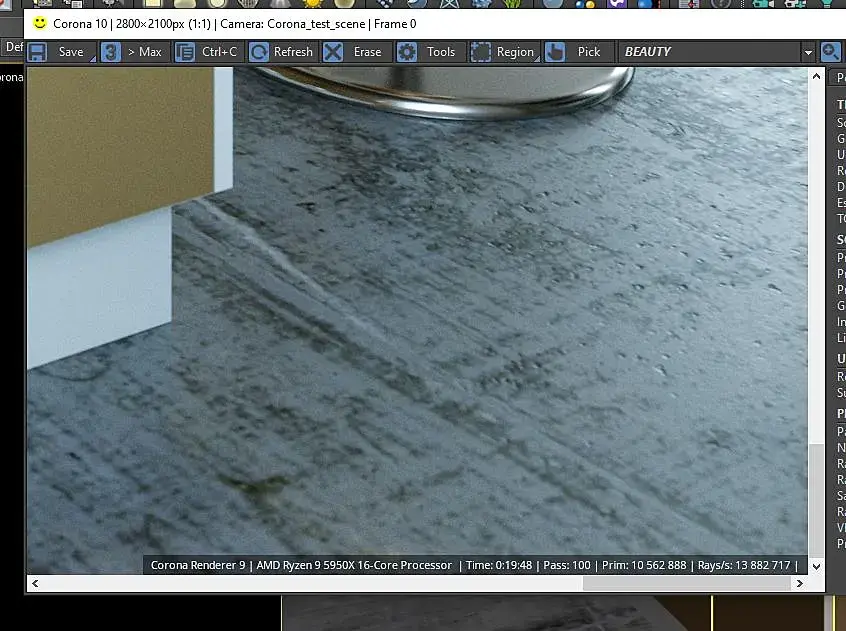Click the 'Rays/s: 13 882 717' stamp text
The height and width of the screenshot is (631, 846).
743,565
